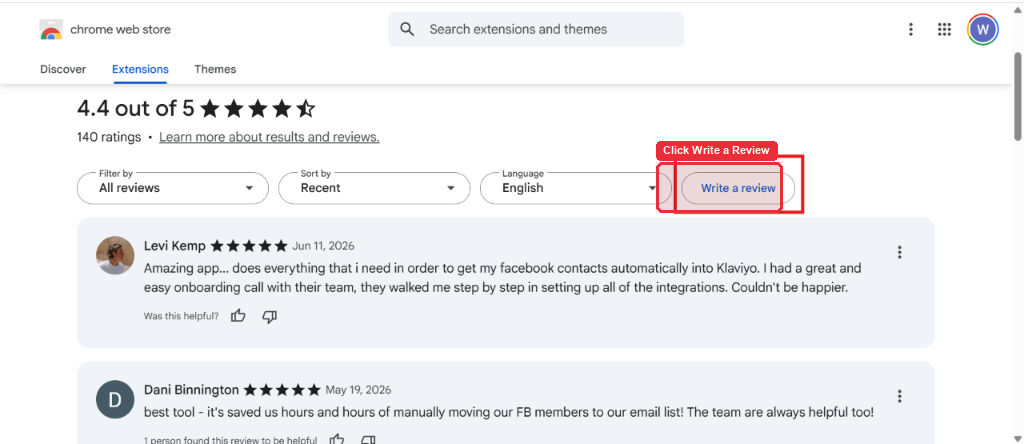Click the 140 ratings text

pyautogui.click(x=109, y=137)
